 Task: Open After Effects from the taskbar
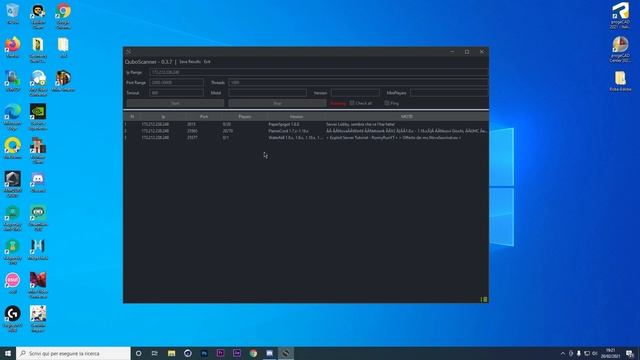click(237, 353)
